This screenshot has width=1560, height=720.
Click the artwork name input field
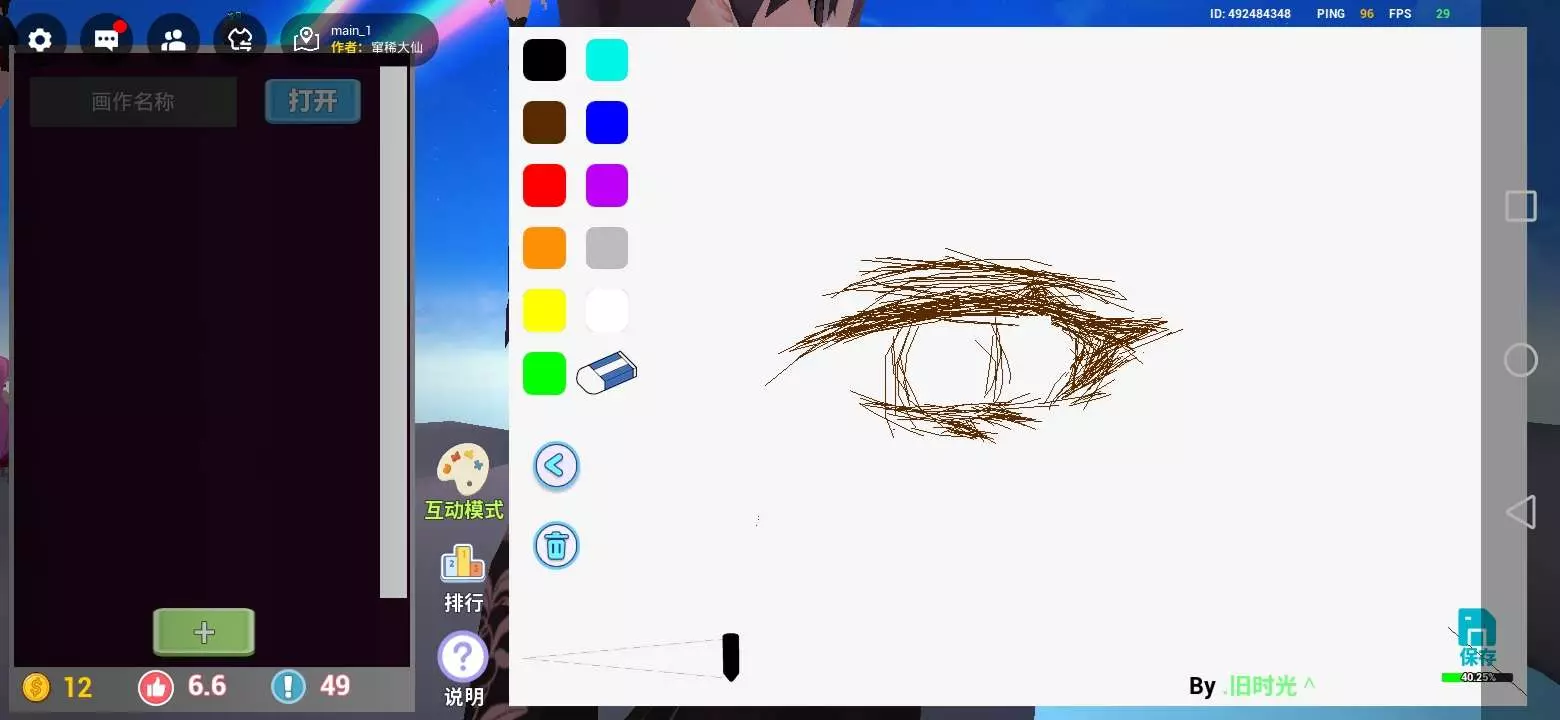[133, 102]
